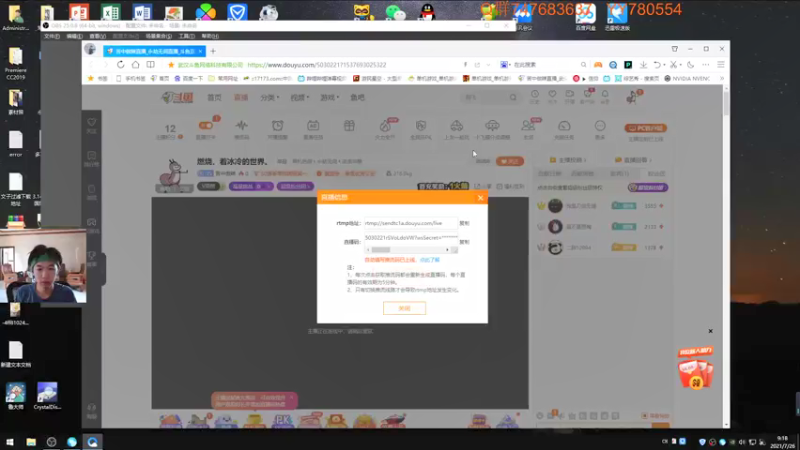Reload the Douyu page in browser

tap(120, 65)
